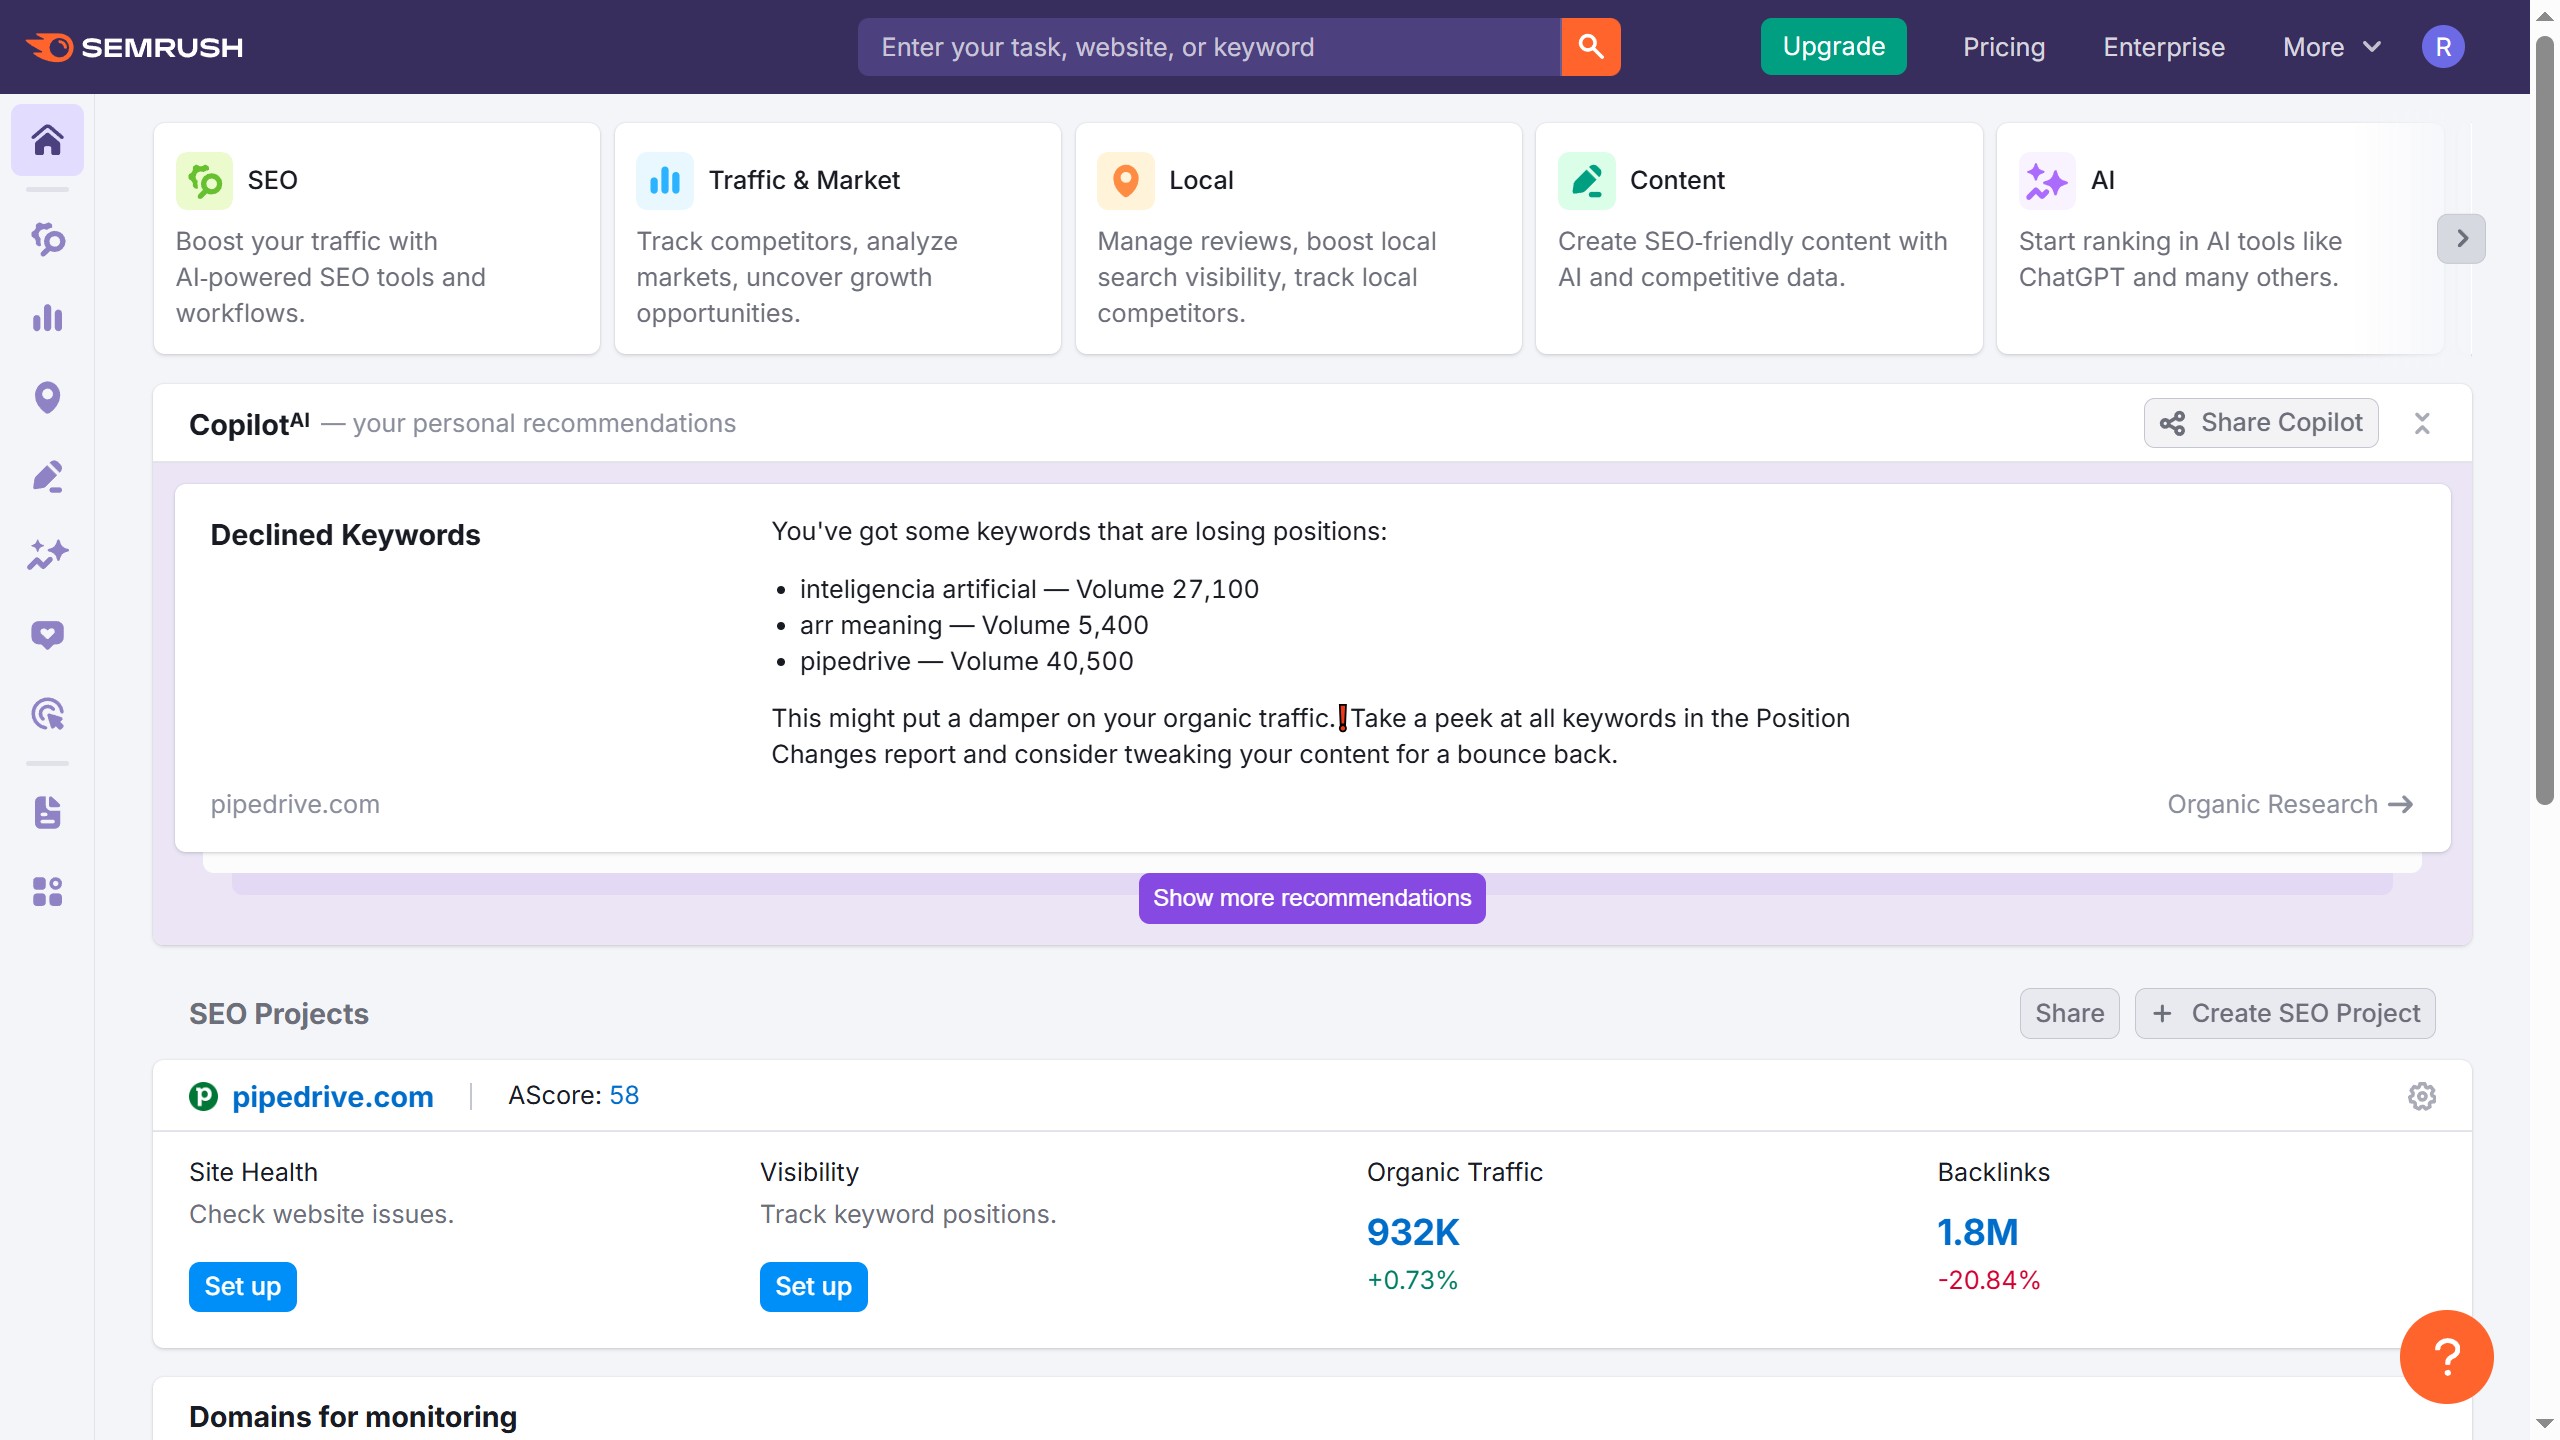Image resolution: width=2560 pixels, height=1440 pixels.
Task: Open pipedrive.com project link
Action: [333, 1097]
